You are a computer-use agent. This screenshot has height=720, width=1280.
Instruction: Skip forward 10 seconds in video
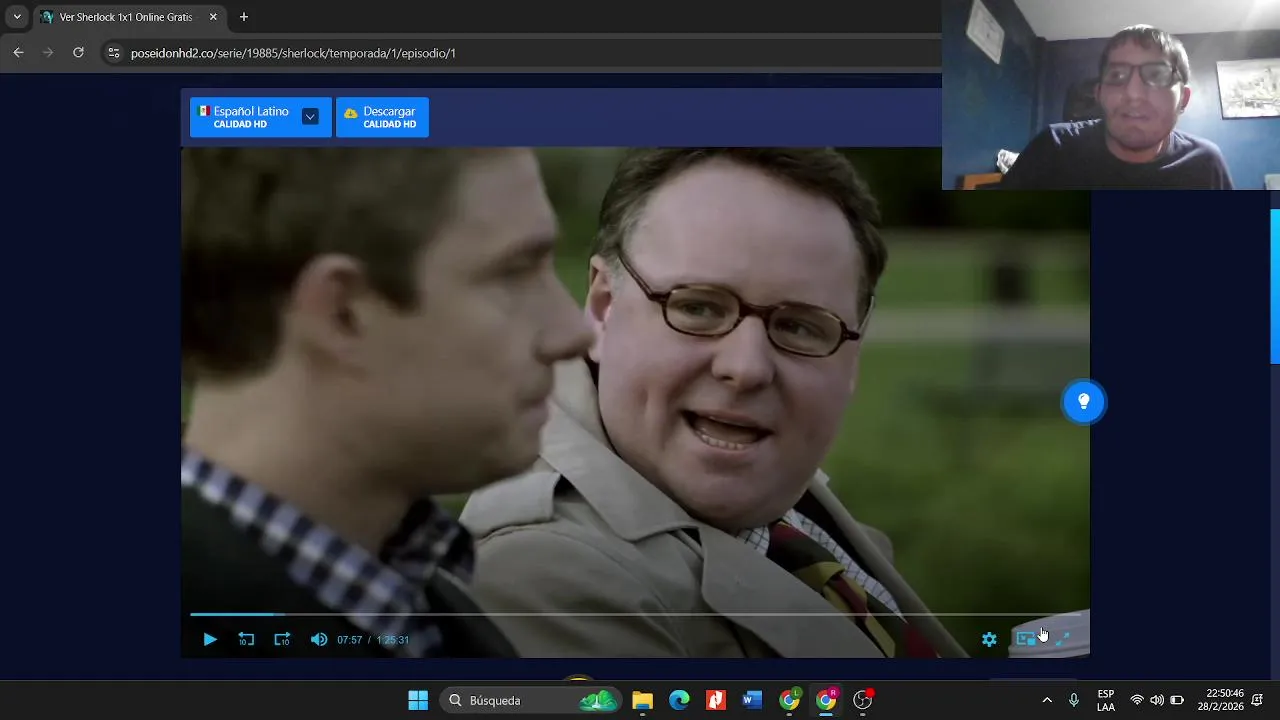[282, 640]
